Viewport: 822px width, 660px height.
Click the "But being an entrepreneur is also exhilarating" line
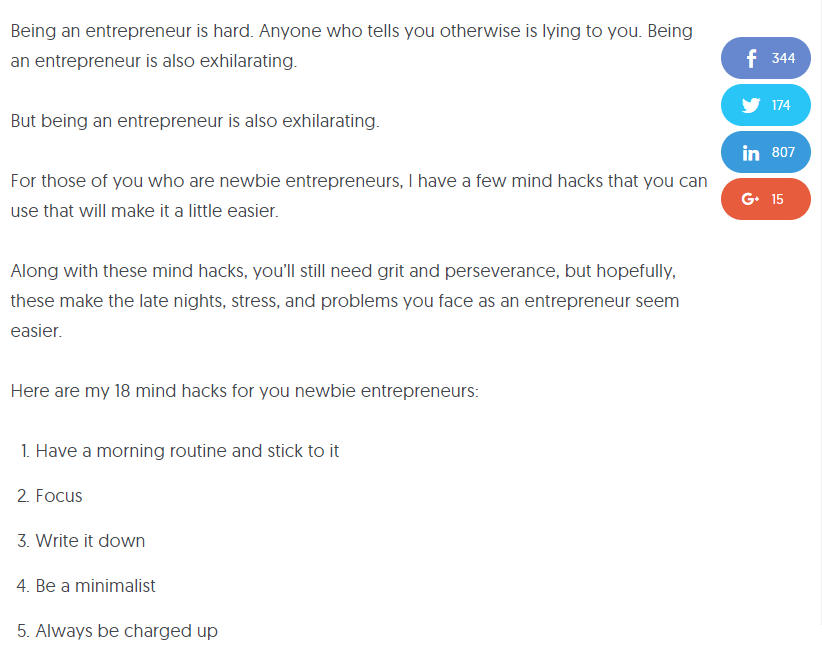194,121
